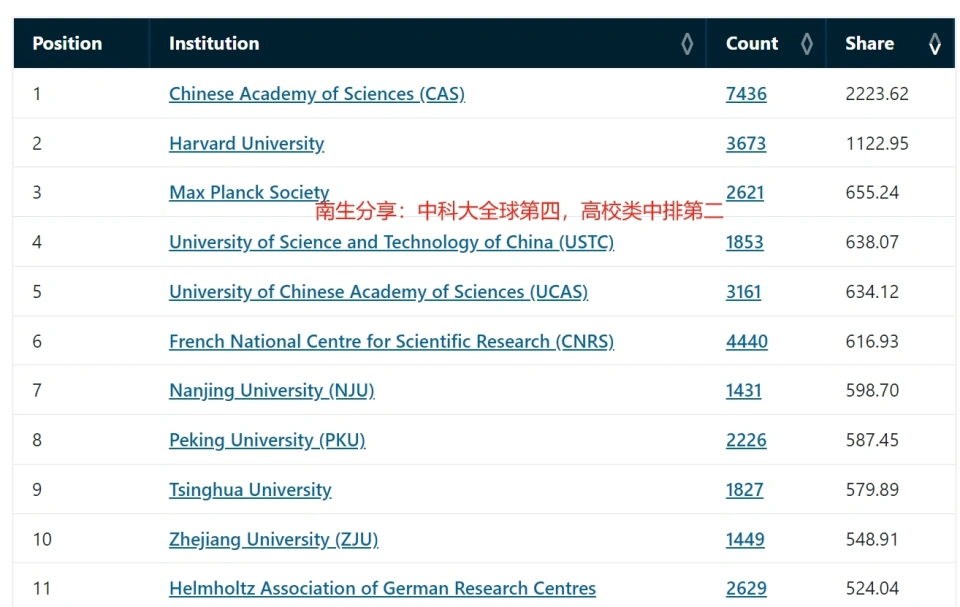Open Helmholtz Association of German Research Centres link

[x=382, y=588]
